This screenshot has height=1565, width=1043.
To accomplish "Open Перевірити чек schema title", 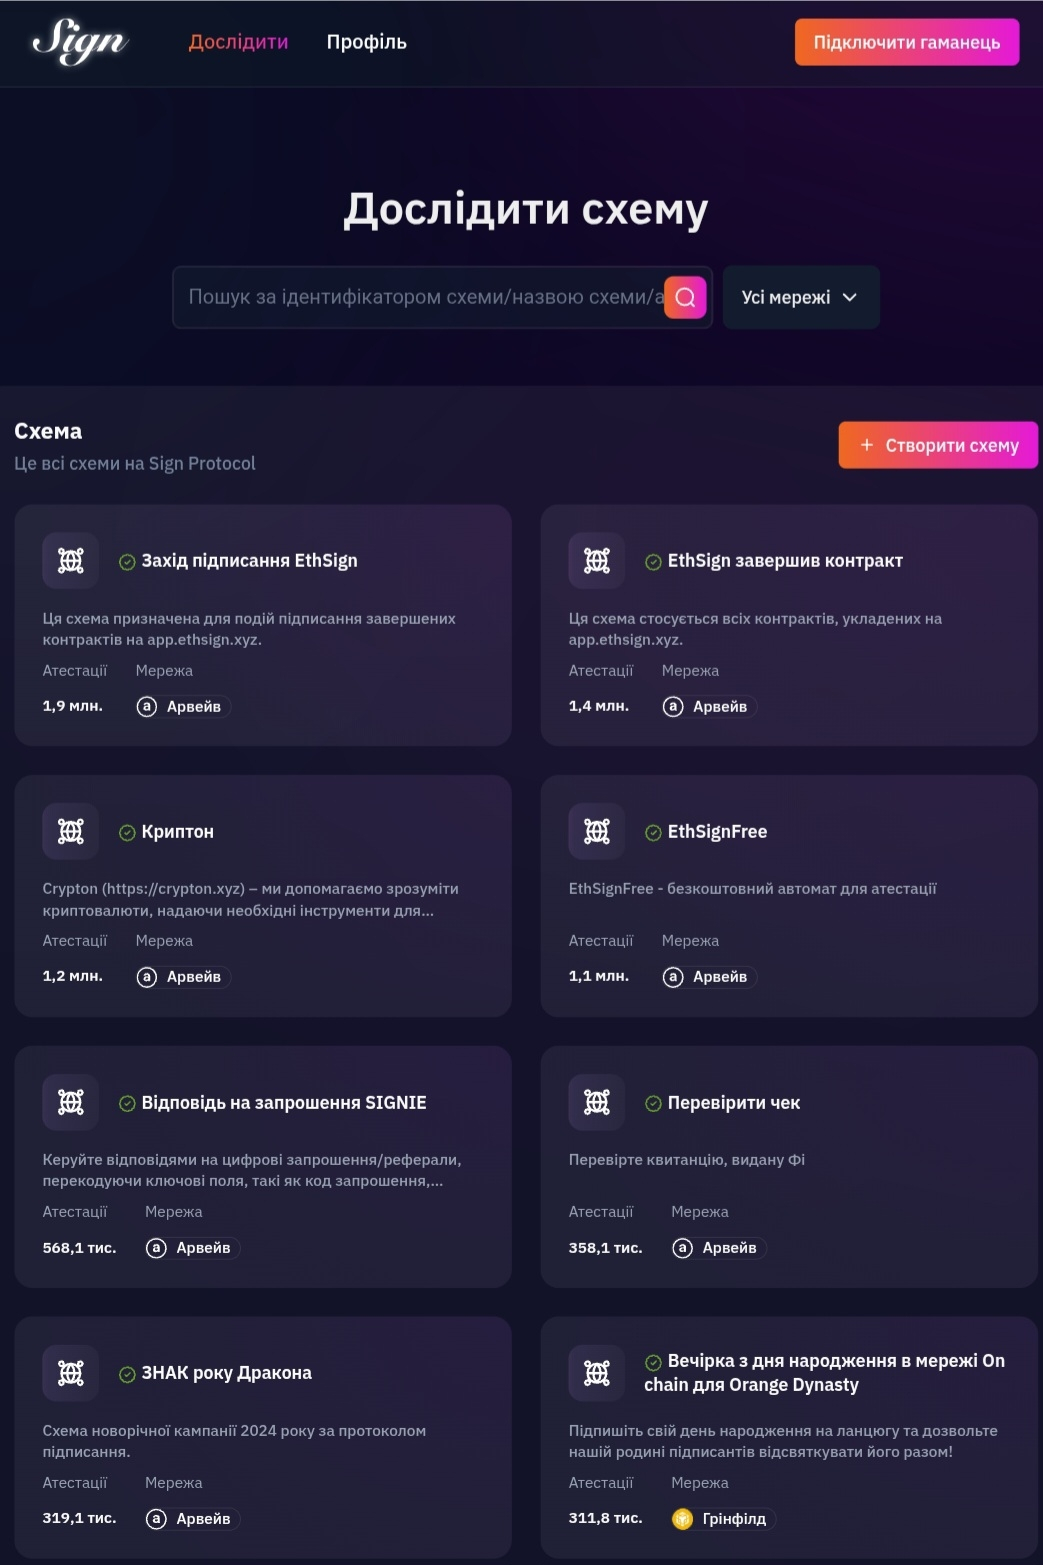I will (734, 1103).
